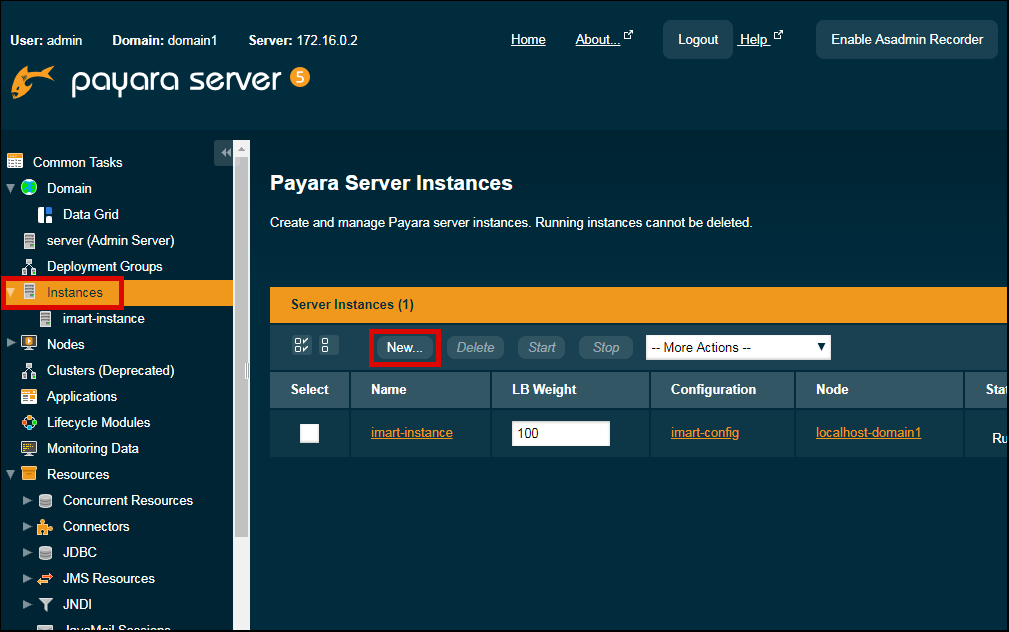Expand the JDBC tree node

[x=27, y=552]
